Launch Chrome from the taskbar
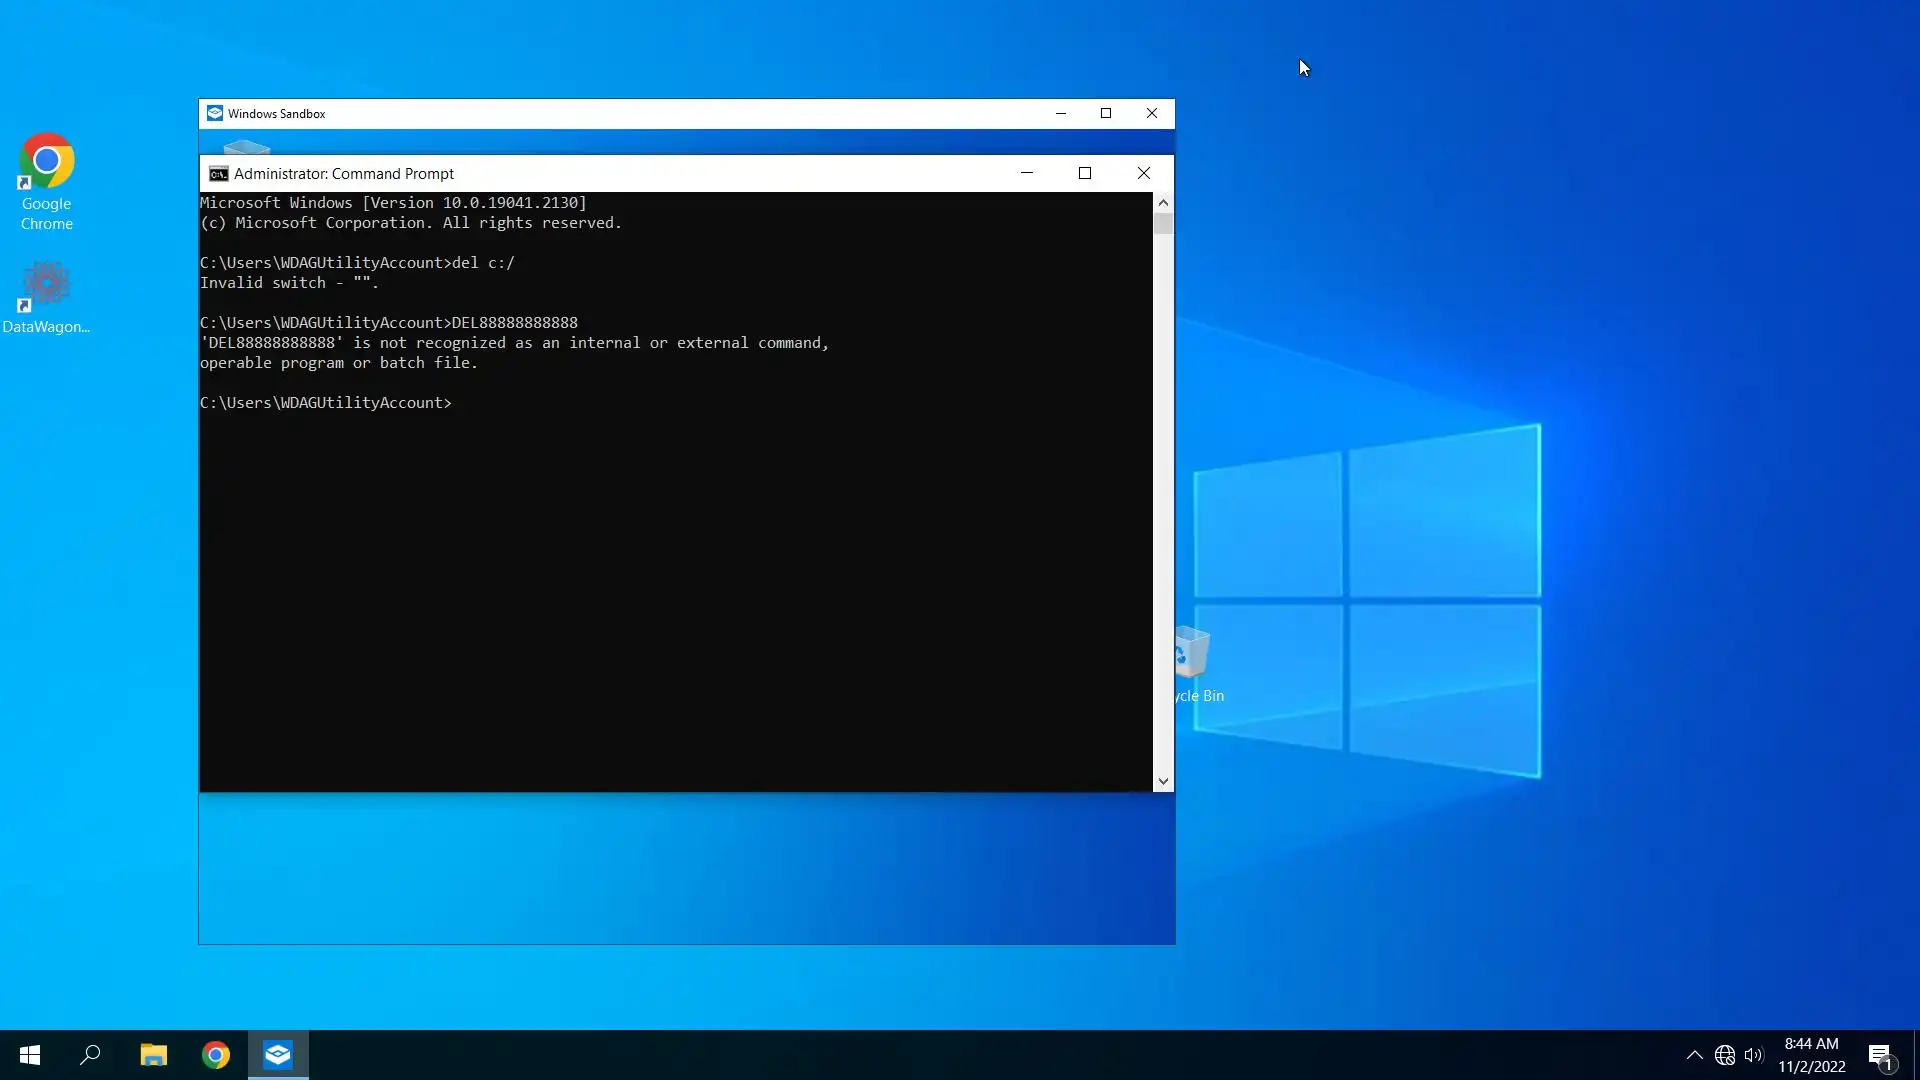 pos(215,1055)
